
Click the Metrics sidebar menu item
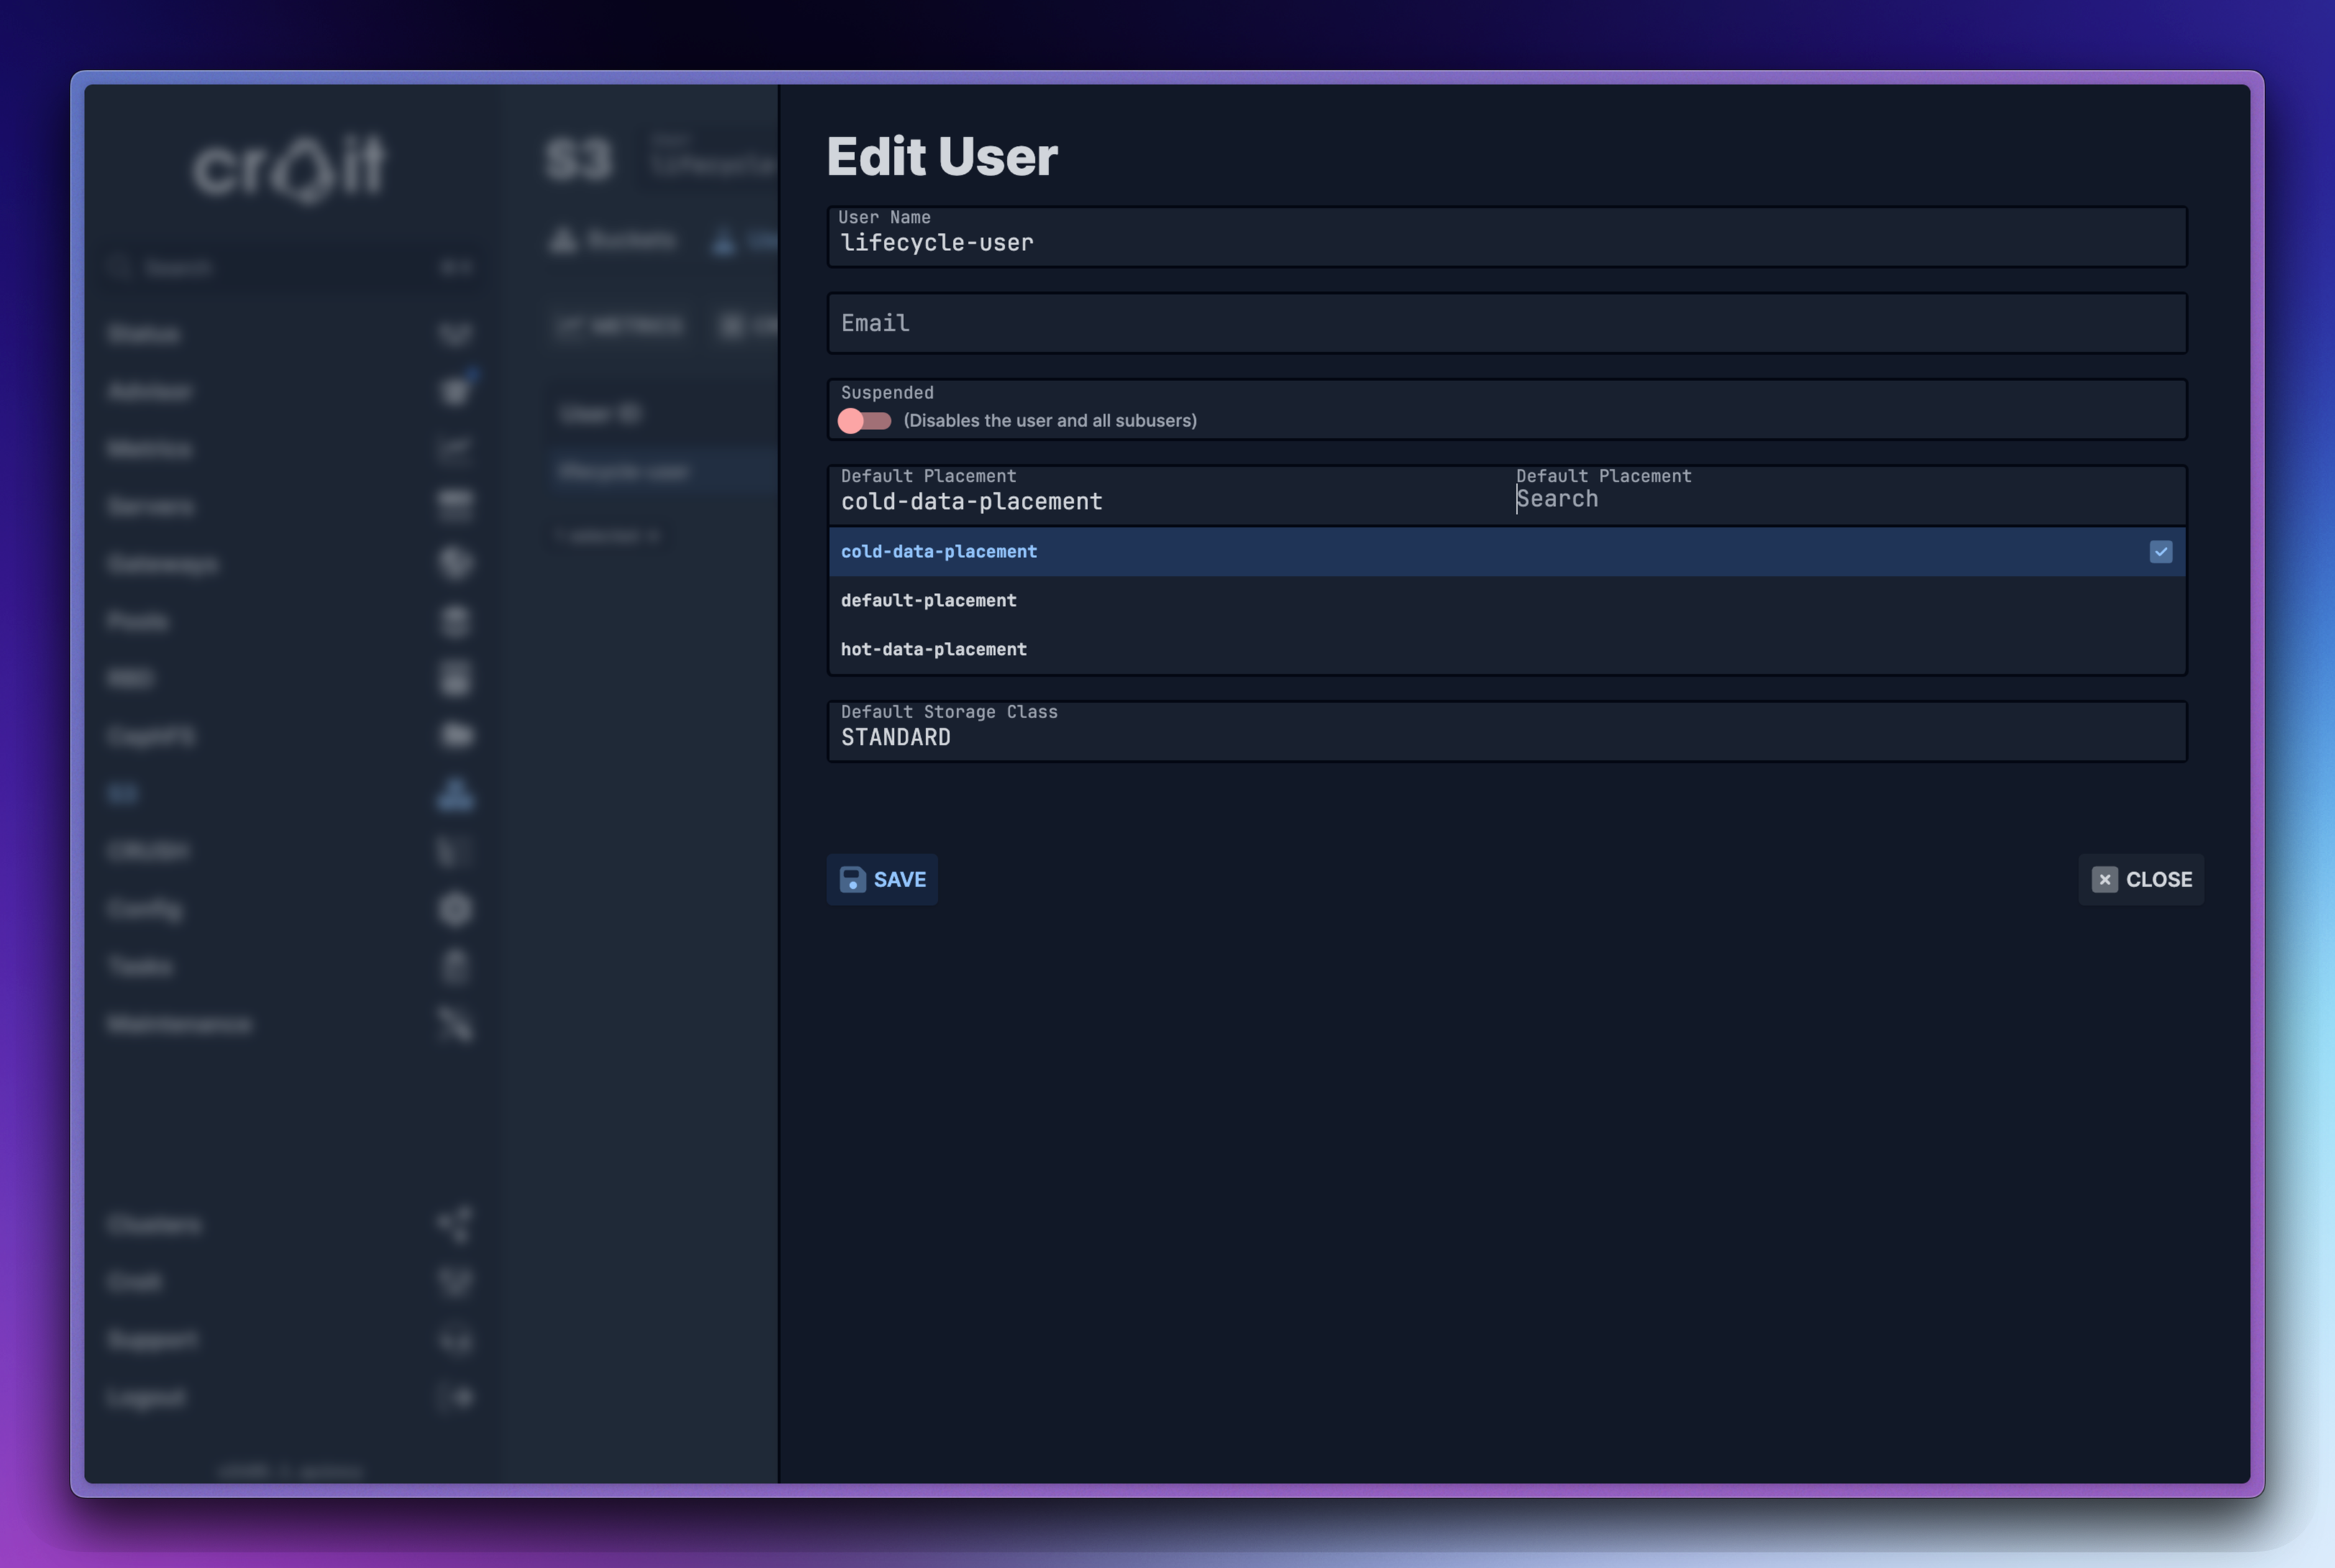pyautogui.click(x=150, y=449)
